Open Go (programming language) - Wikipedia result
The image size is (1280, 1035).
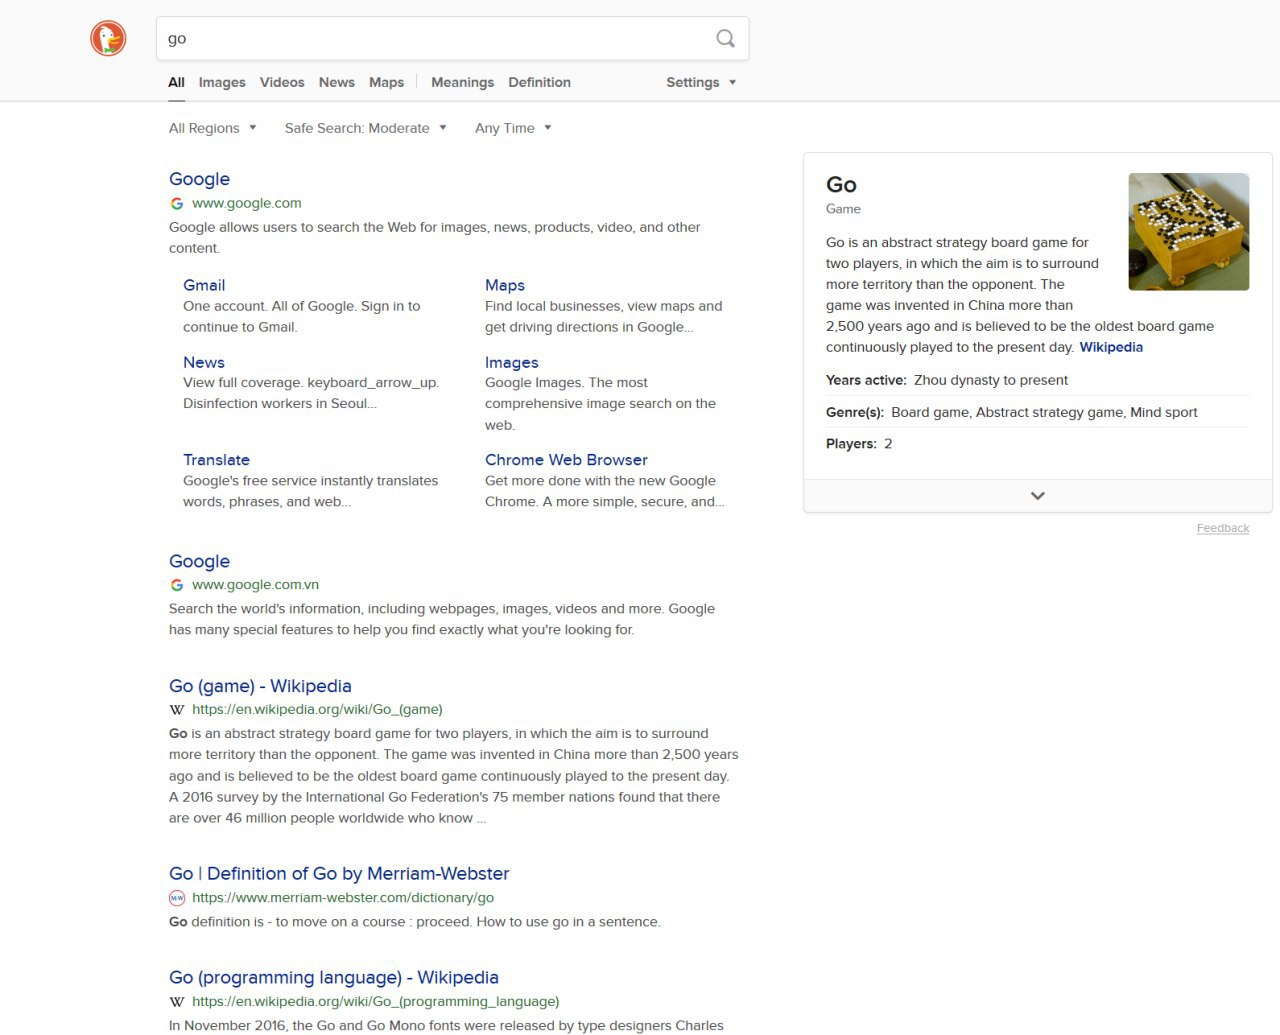point(334,978)
